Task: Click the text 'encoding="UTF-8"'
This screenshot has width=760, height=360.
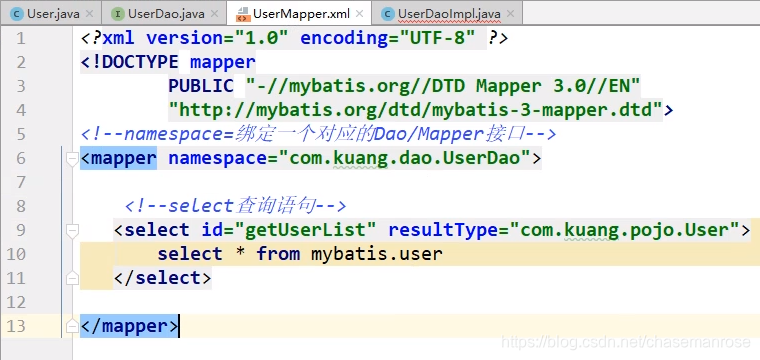Action: pos(388,38)
